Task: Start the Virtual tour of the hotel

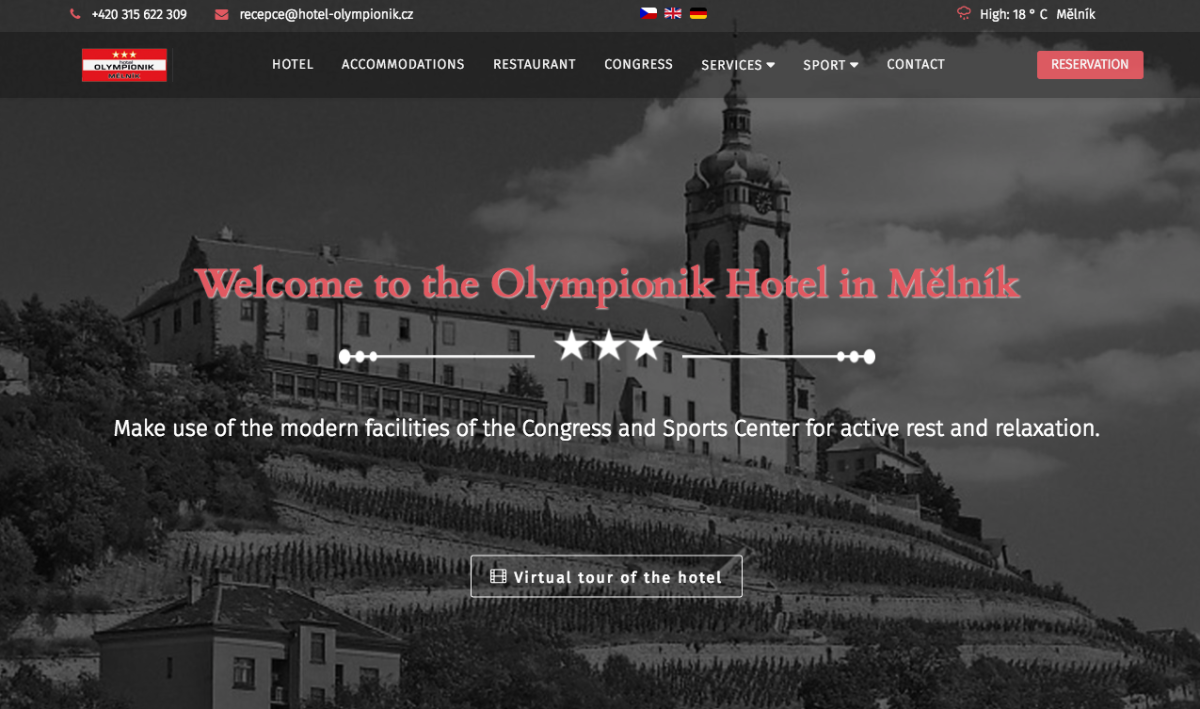Action: 606,576
